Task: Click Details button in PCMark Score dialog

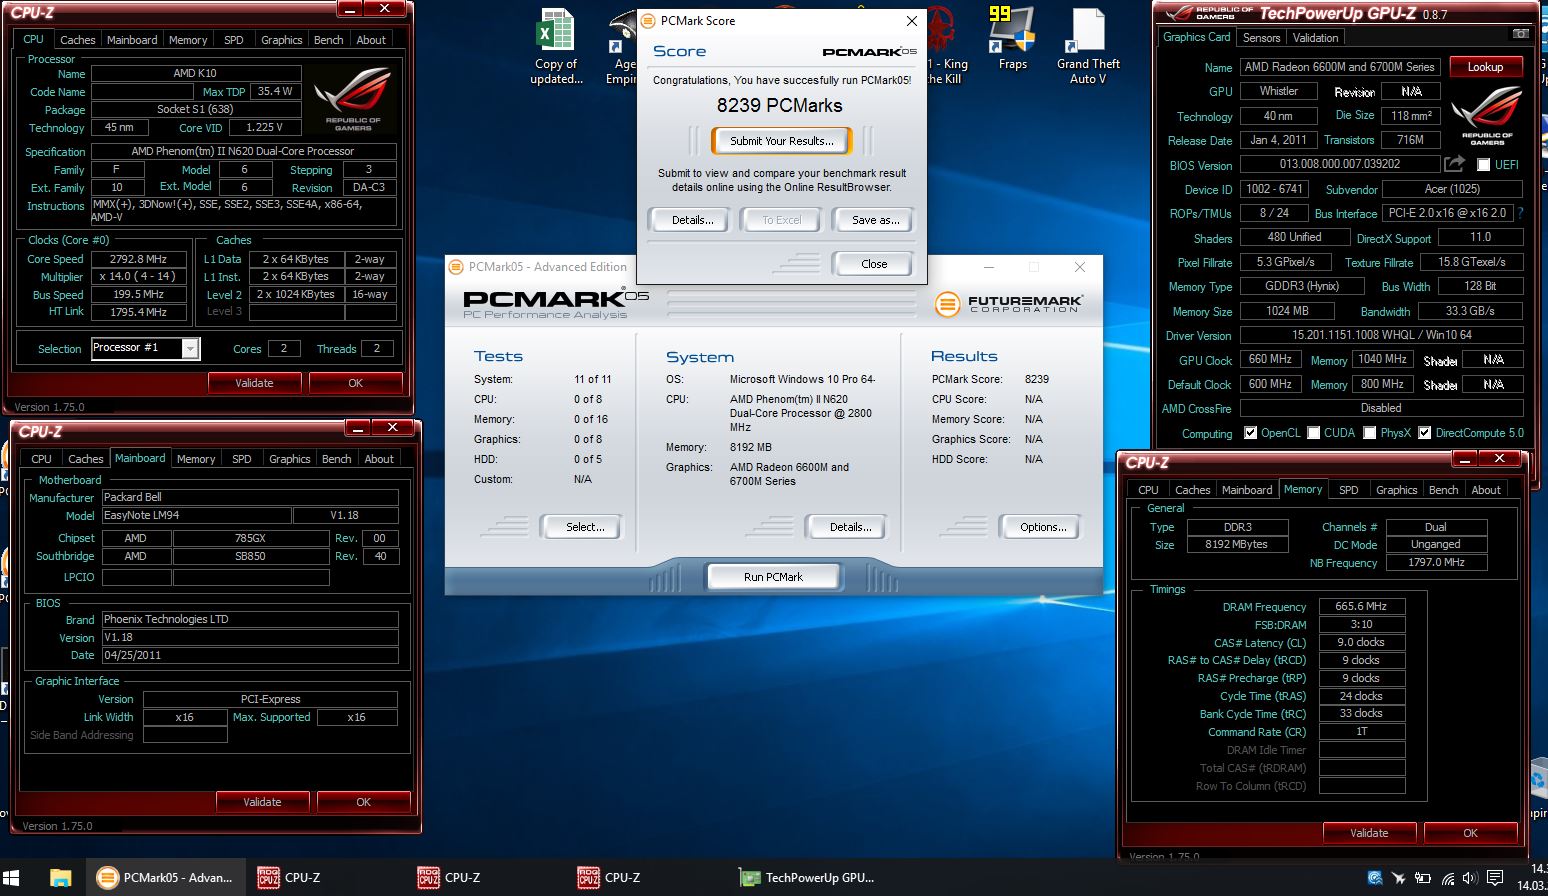Action: point(692,220)
